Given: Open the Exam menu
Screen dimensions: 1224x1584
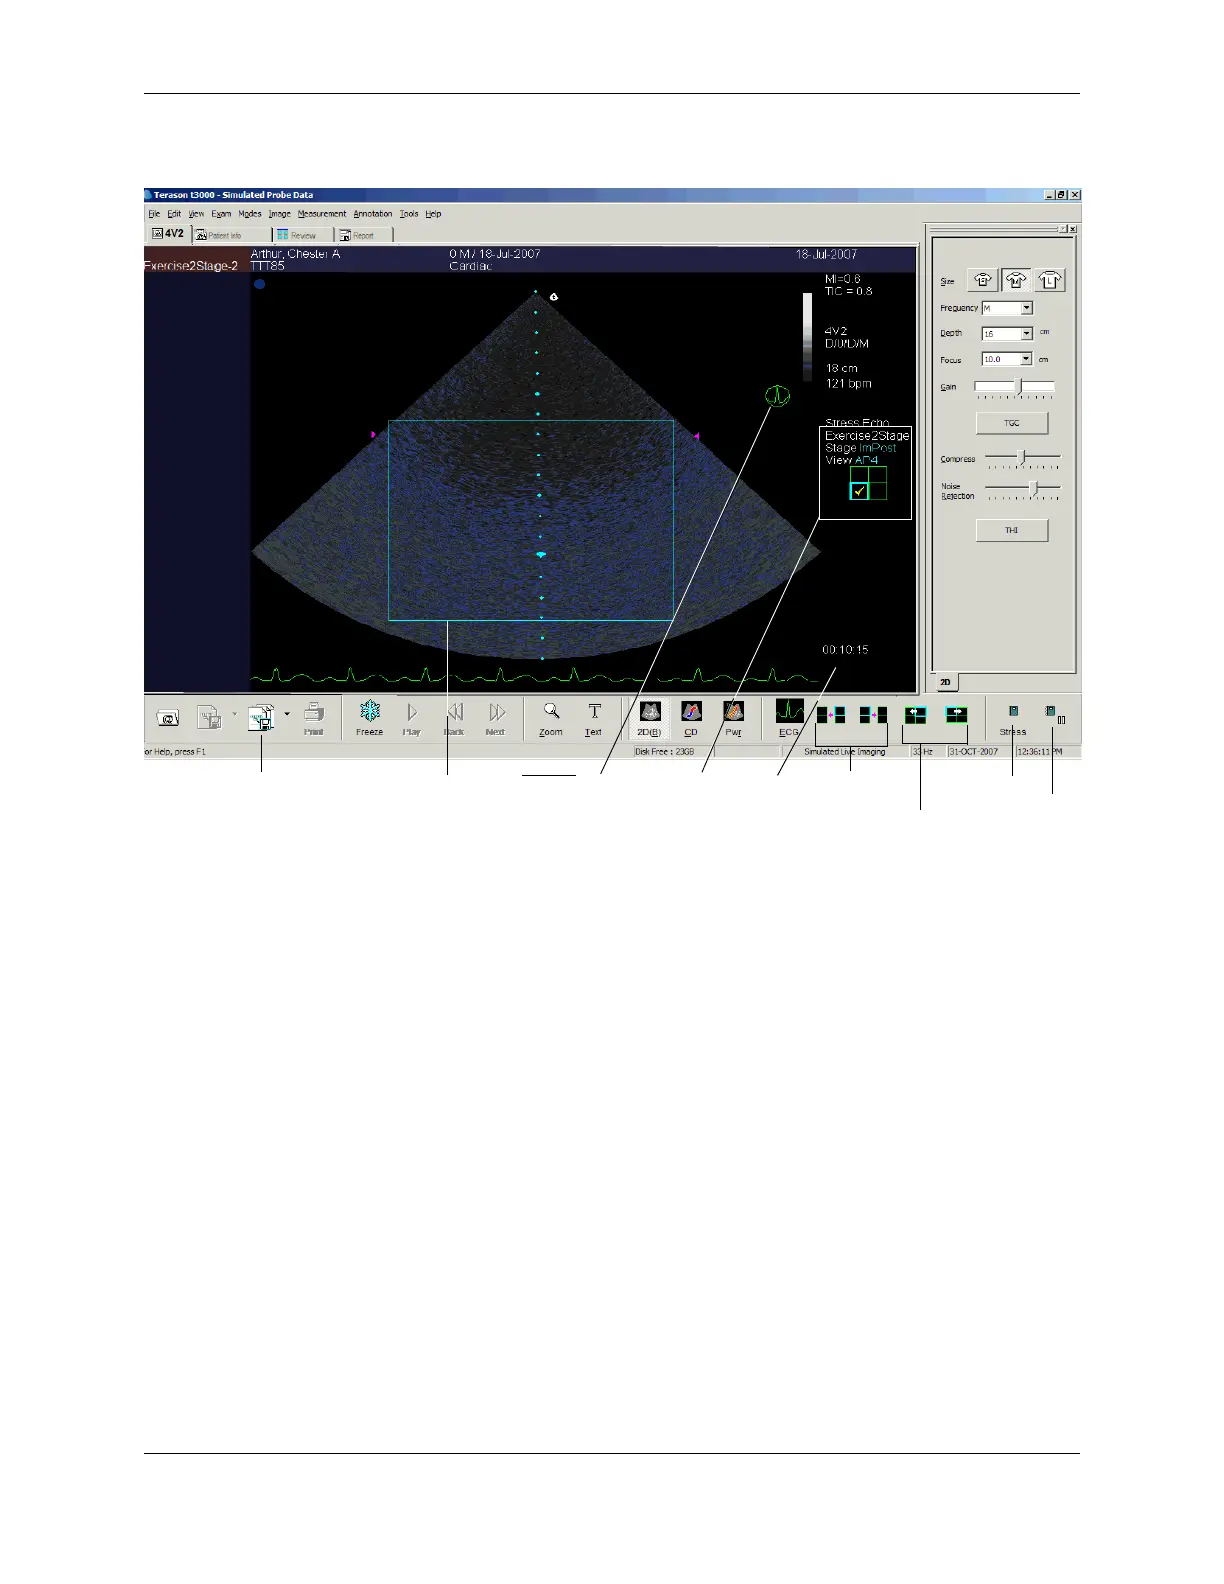Looking at the screenshot, I should point(221,214).
